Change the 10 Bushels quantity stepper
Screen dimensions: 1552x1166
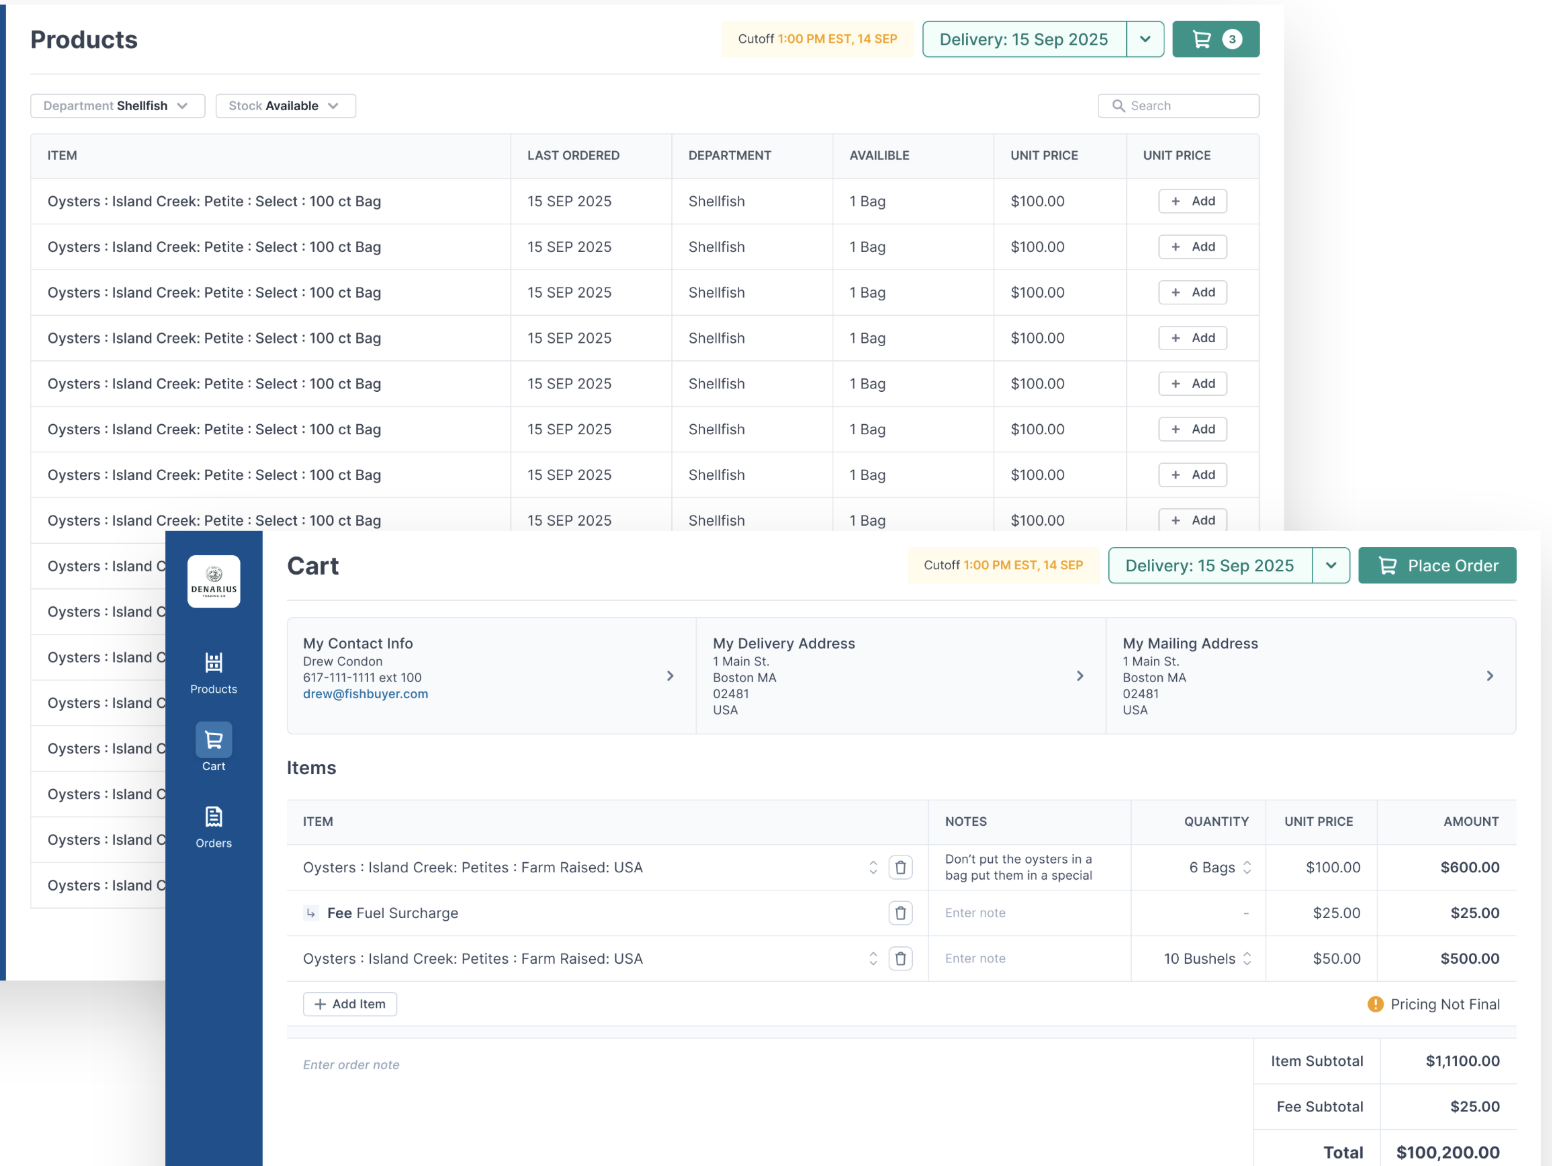pos(1247,959)
